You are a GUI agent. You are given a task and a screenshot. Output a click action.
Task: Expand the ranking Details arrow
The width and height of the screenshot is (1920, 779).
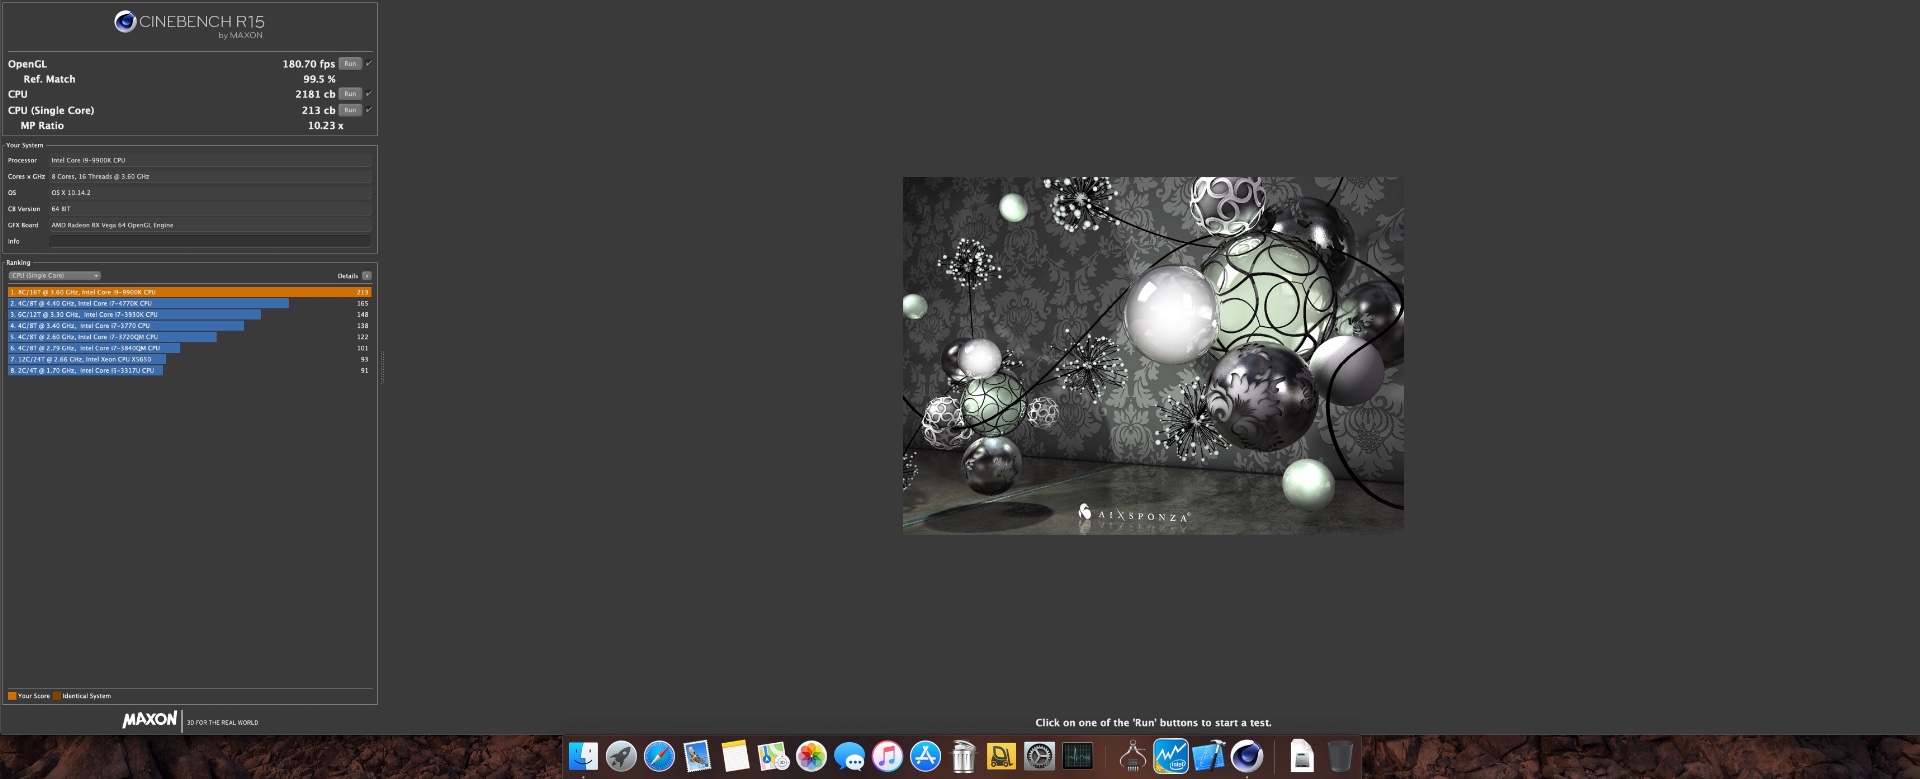click(x=367, y=276)
